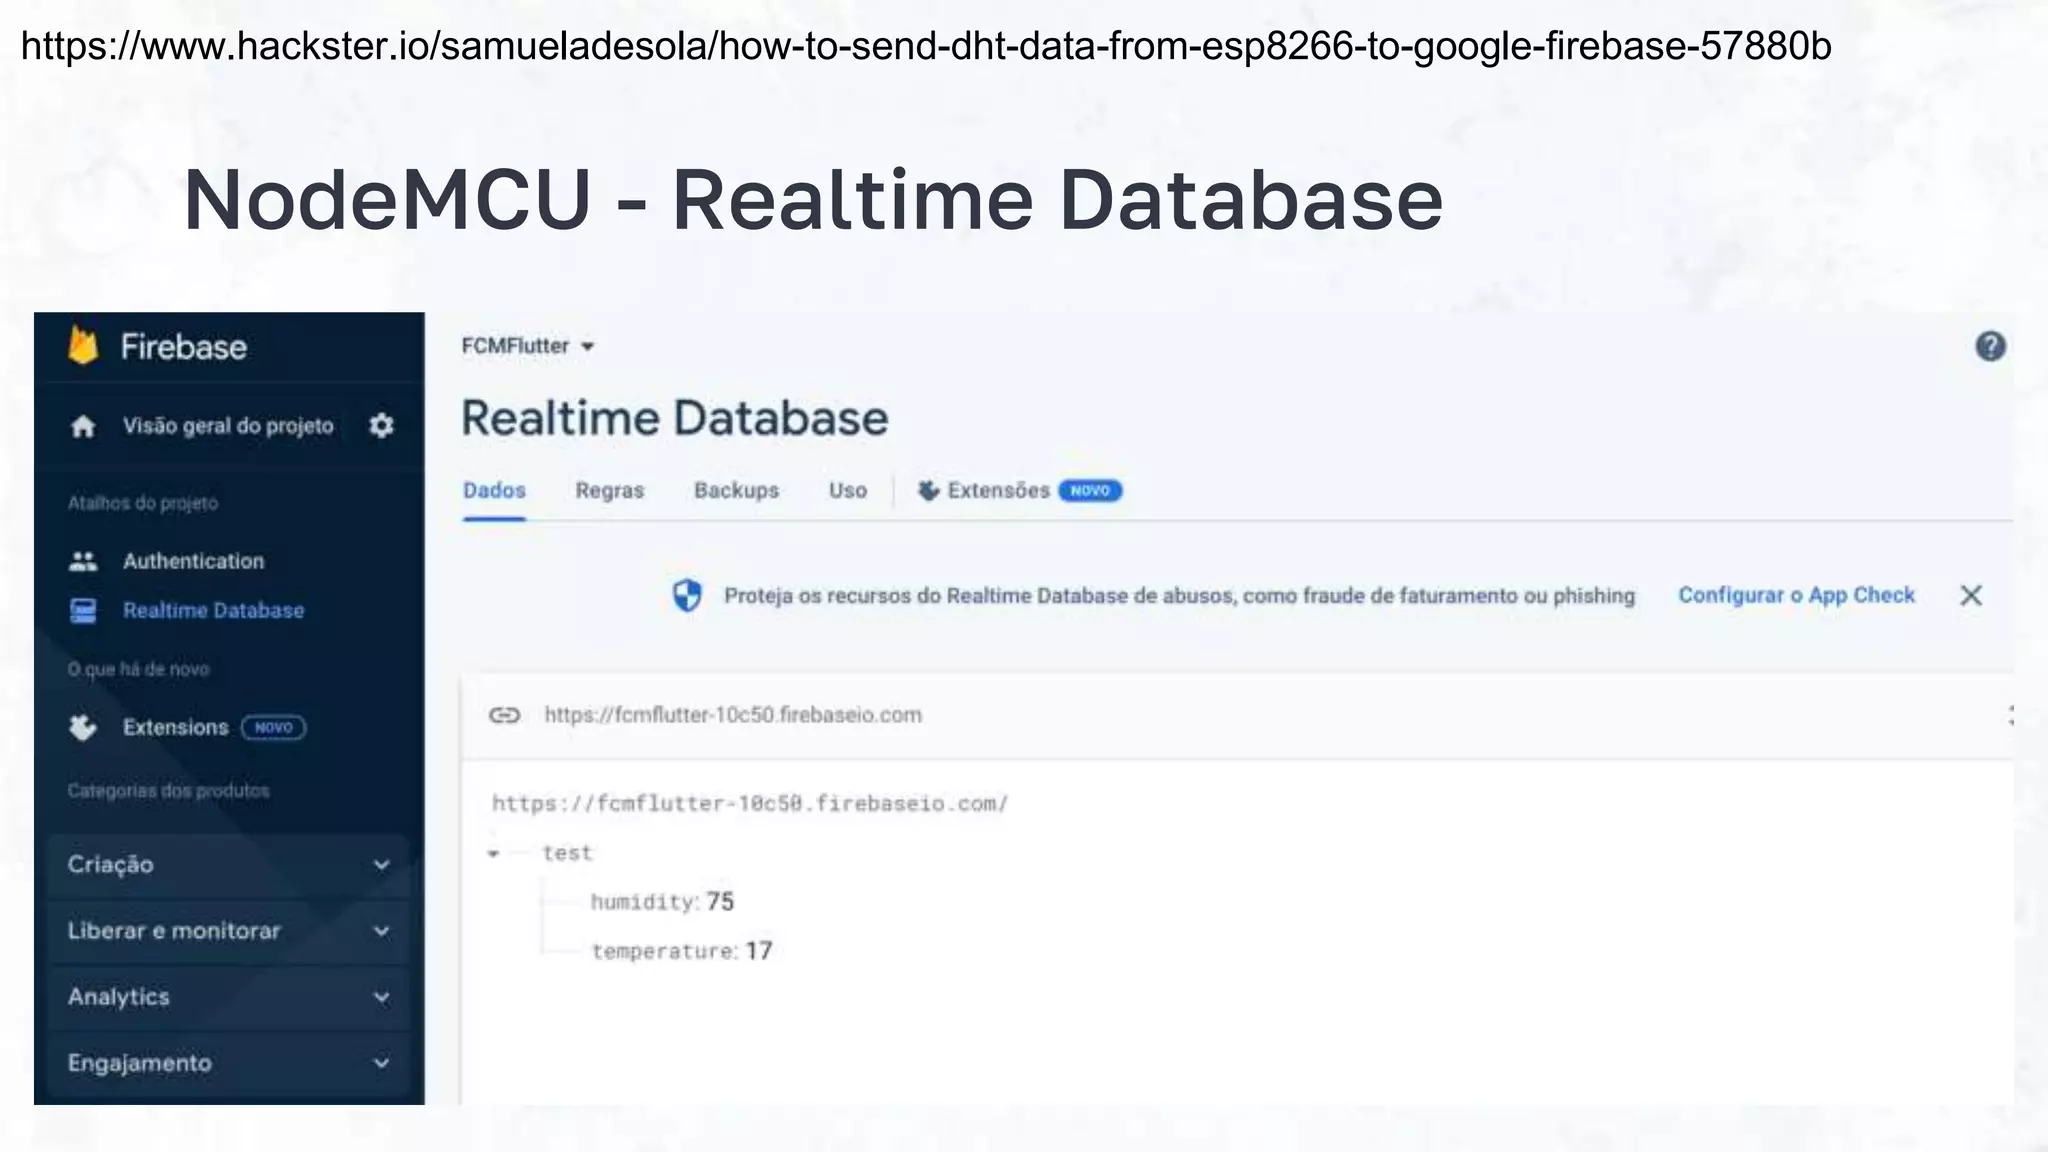Dismiss the App Check banner
The image size is (2048, 1152).
tap(1971, 595)
